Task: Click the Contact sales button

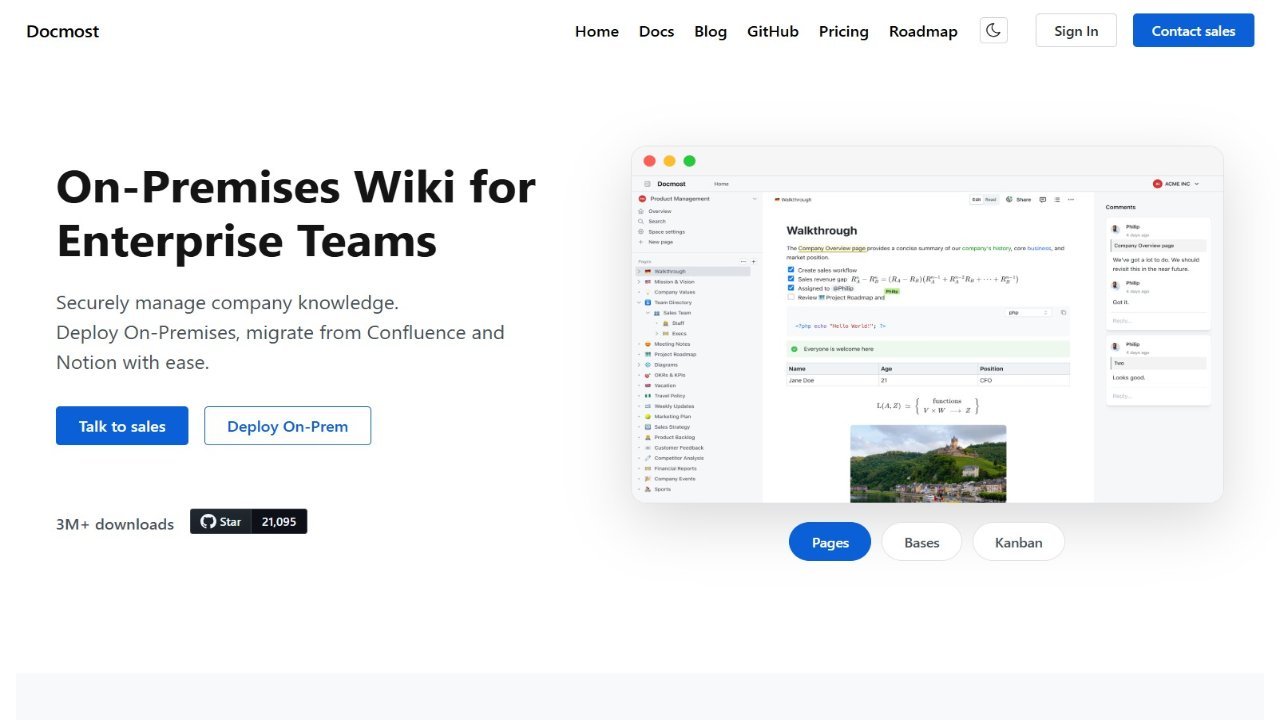Action: 1193,30
